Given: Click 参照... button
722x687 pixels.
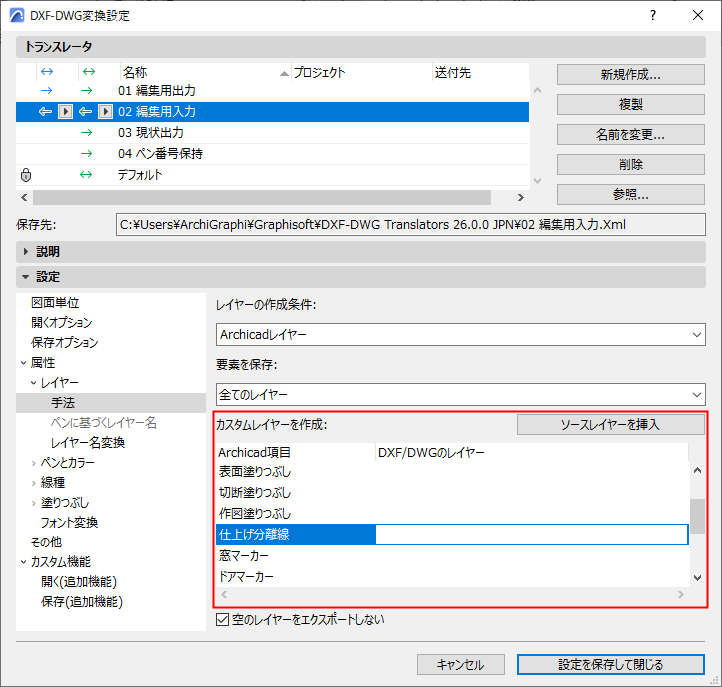Looking at the screenshot, I should tap(630, 194).
